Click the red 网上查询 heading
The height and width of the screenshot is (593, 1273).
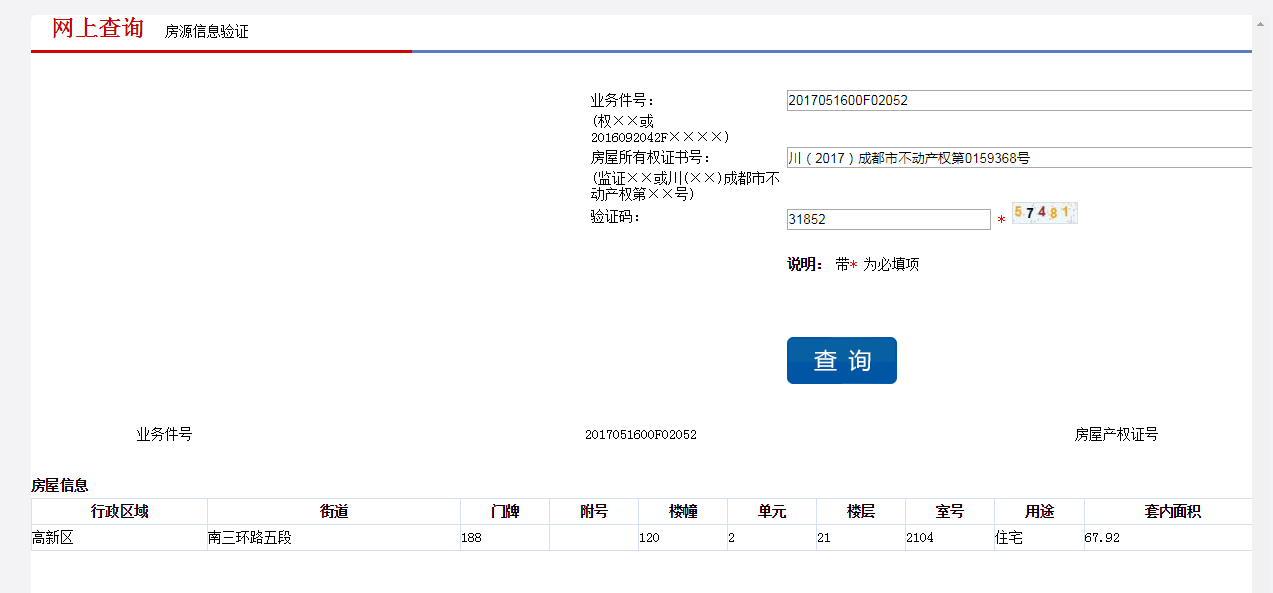point(98,29)
